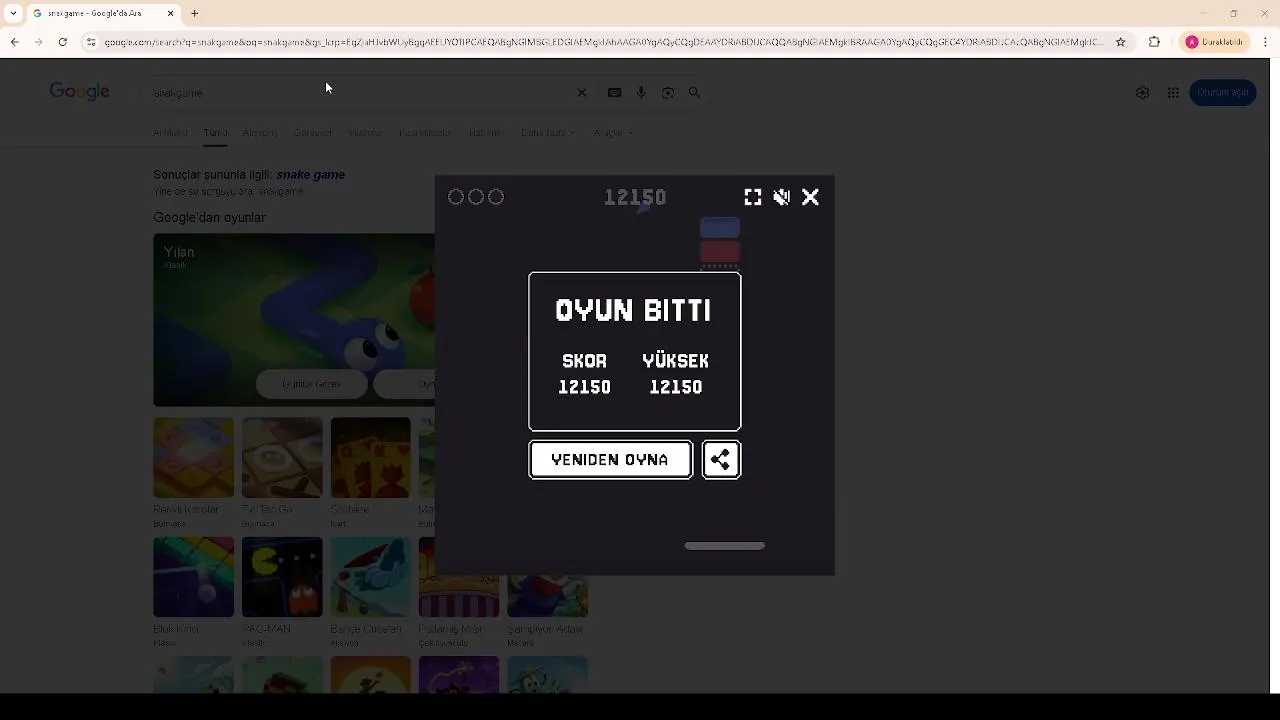Click the suggested "snake game" link
This screenshot has height=720, width=1280.
(310, 174)
